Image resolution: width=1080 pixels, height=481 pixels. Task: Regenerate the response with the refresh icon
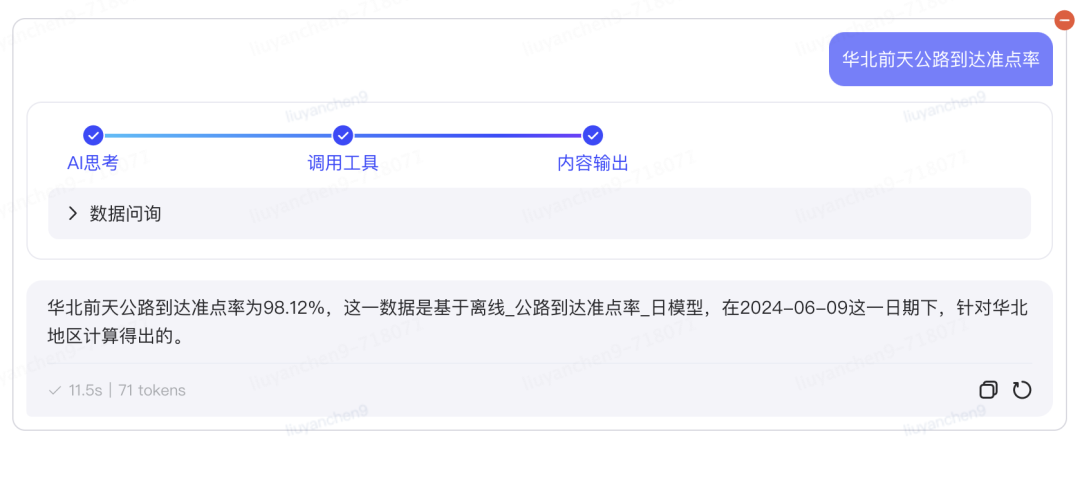click(x=1022, y=390)
